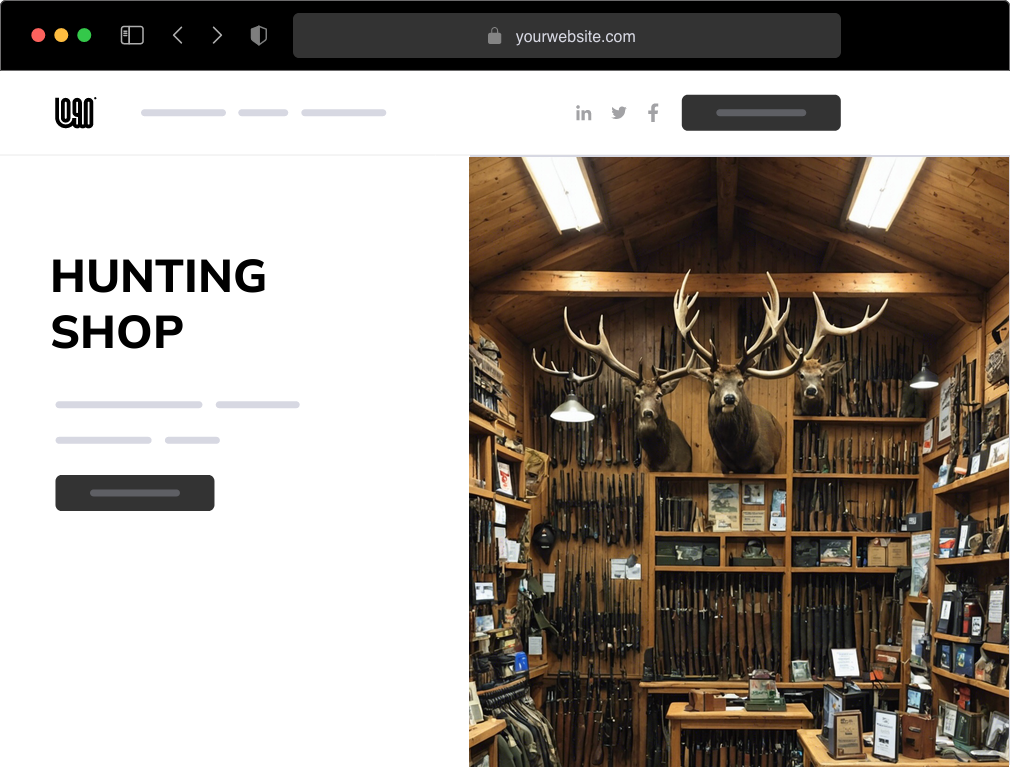Open the first navigation menu item
The width and height of the screenshot is (1010, 767).
[x=183, y=112]
